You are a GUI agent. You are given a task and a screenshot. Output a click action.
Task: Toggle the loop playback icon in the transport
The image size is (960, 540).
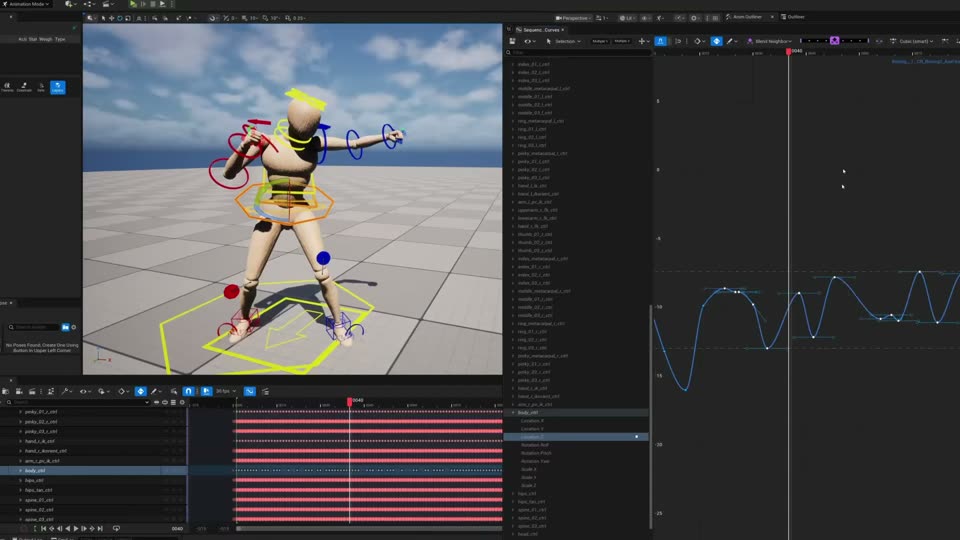coord(116,528)
